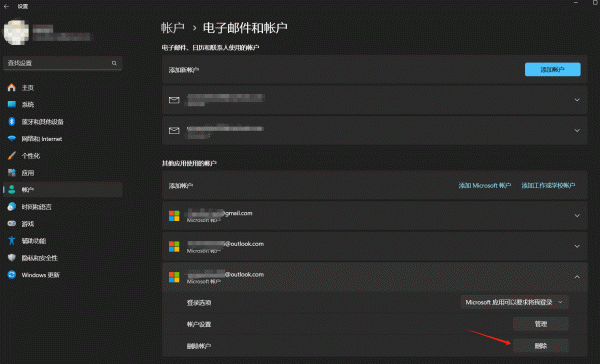Click the gaming controller icon
This screenshot has height=364, width=600.
(x=11, y=224)
